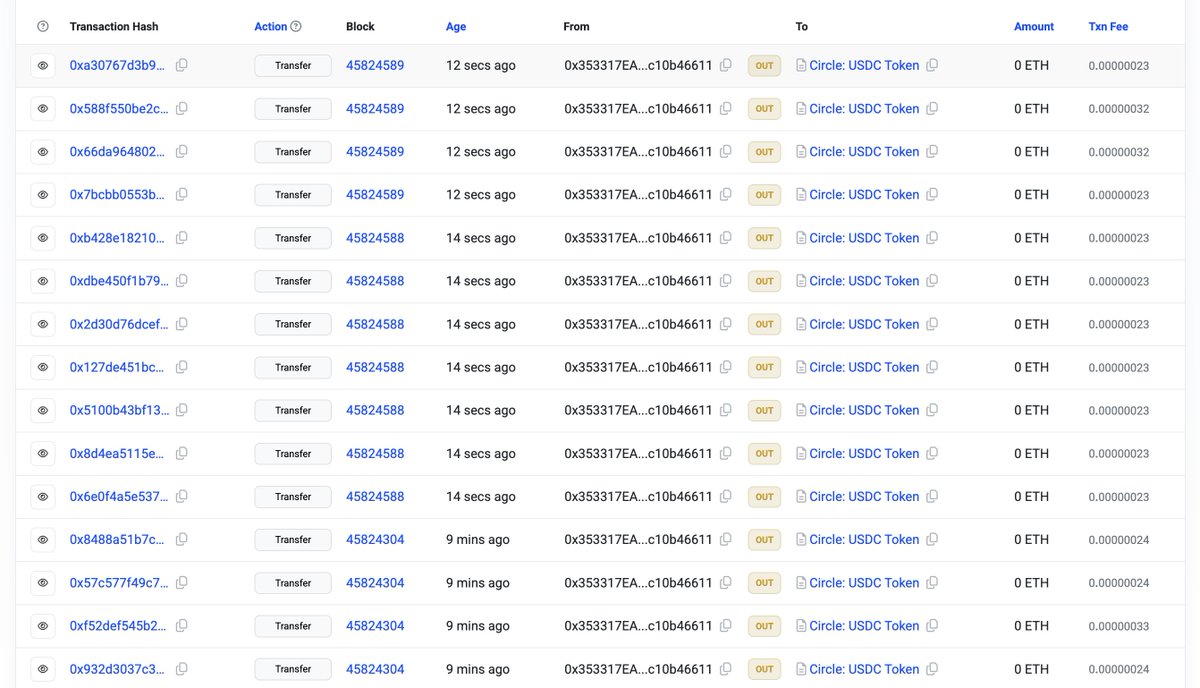
Task: Click fee 0.00000033 in row 0xf52def545b2
Action: coord(1119,626)
